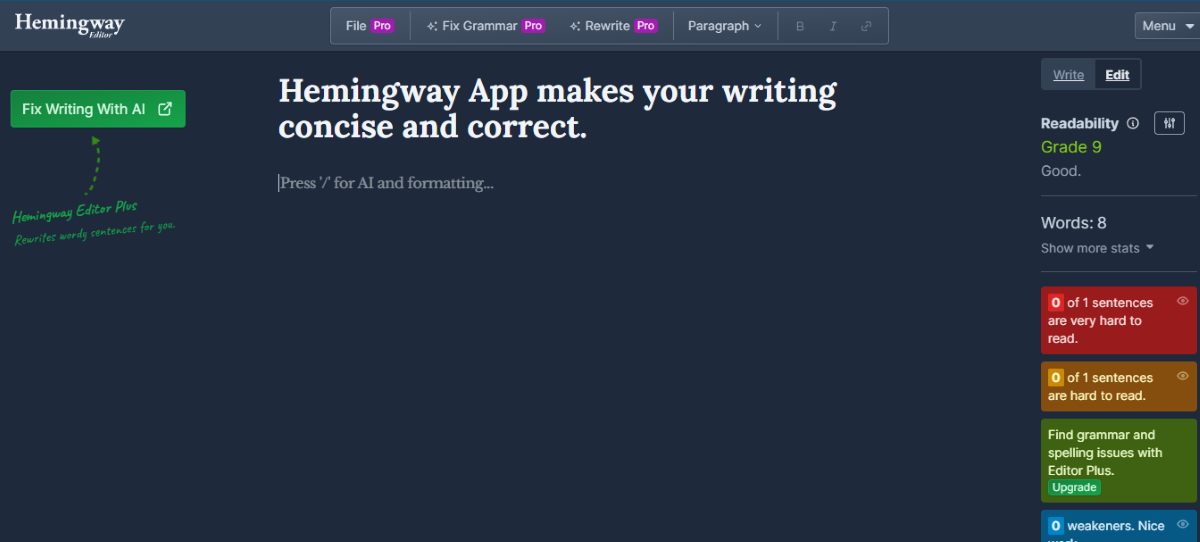Image resolution: width=1200 pixels, height=542 pixels.
Task: Click Fix Writing With AI button
Action: (x=97, y=109)
